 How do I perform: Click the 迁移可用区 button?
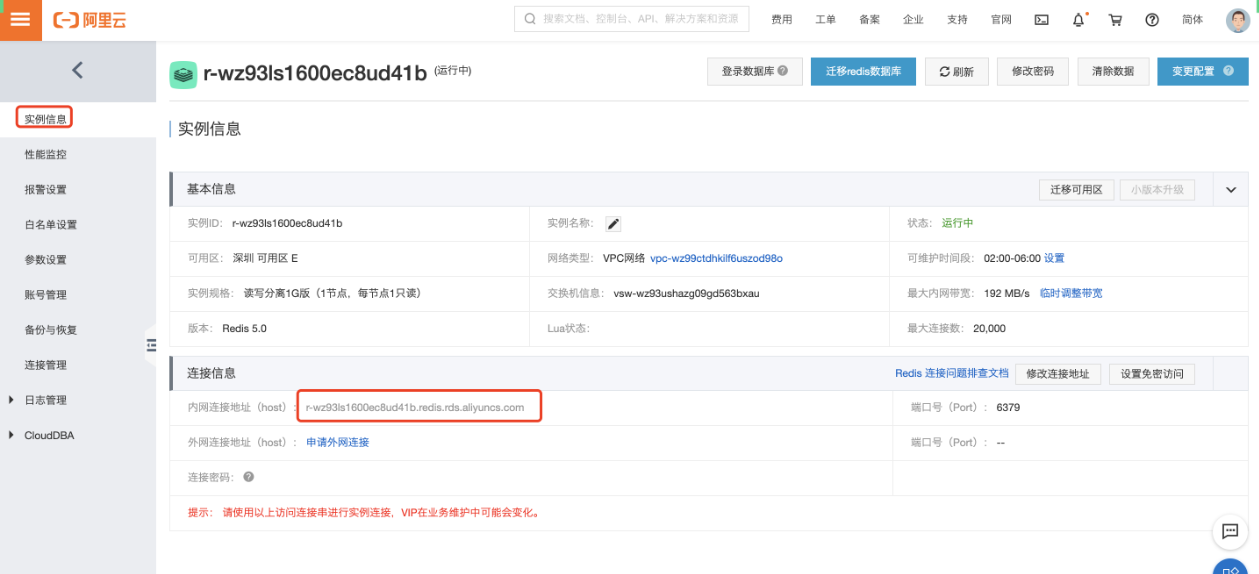(x=1076, y=190)
